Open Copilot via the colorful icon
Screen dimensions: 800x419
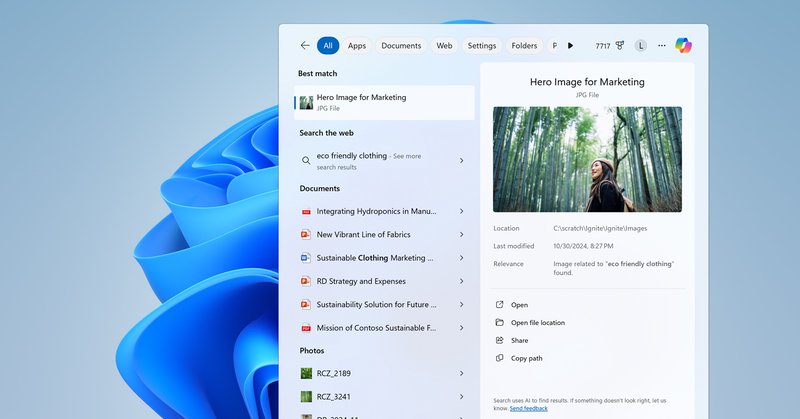(x=683, y=45)
